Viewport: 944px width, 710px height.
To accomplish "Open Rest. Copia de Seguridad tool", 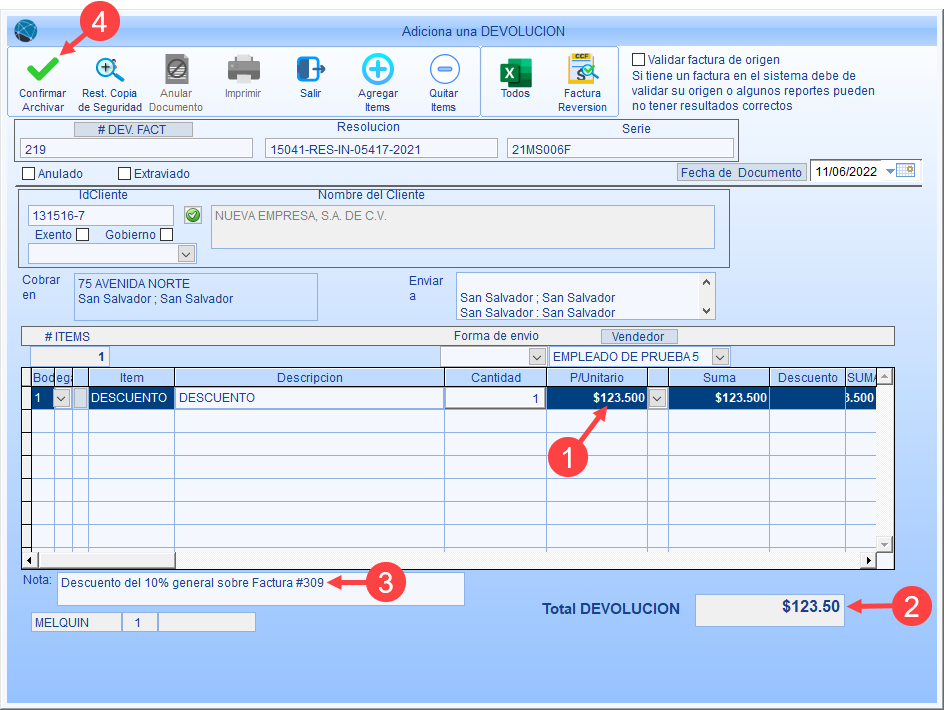I will pyautogui.click(x=110, y=70).
